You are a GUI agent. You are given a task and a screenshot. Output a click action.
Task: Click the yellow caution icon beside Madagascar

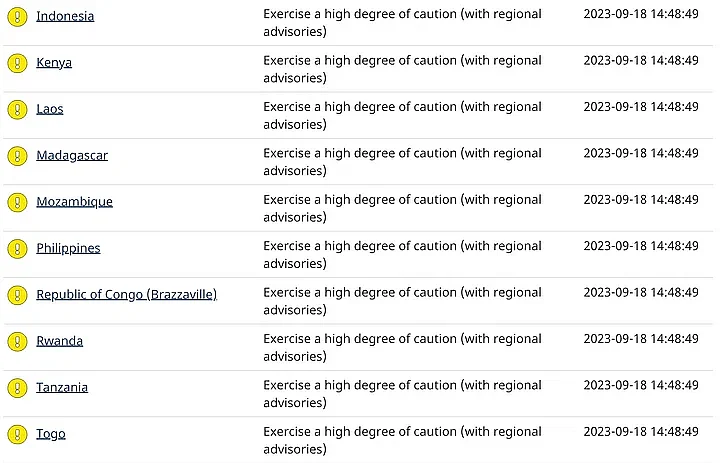[x=17, y=156]
